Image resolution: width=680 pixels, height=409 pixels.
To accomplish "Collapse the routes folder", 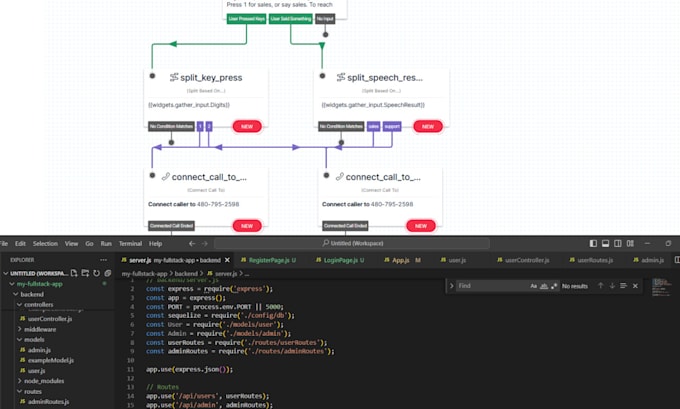I will click(x=19, y=391).
